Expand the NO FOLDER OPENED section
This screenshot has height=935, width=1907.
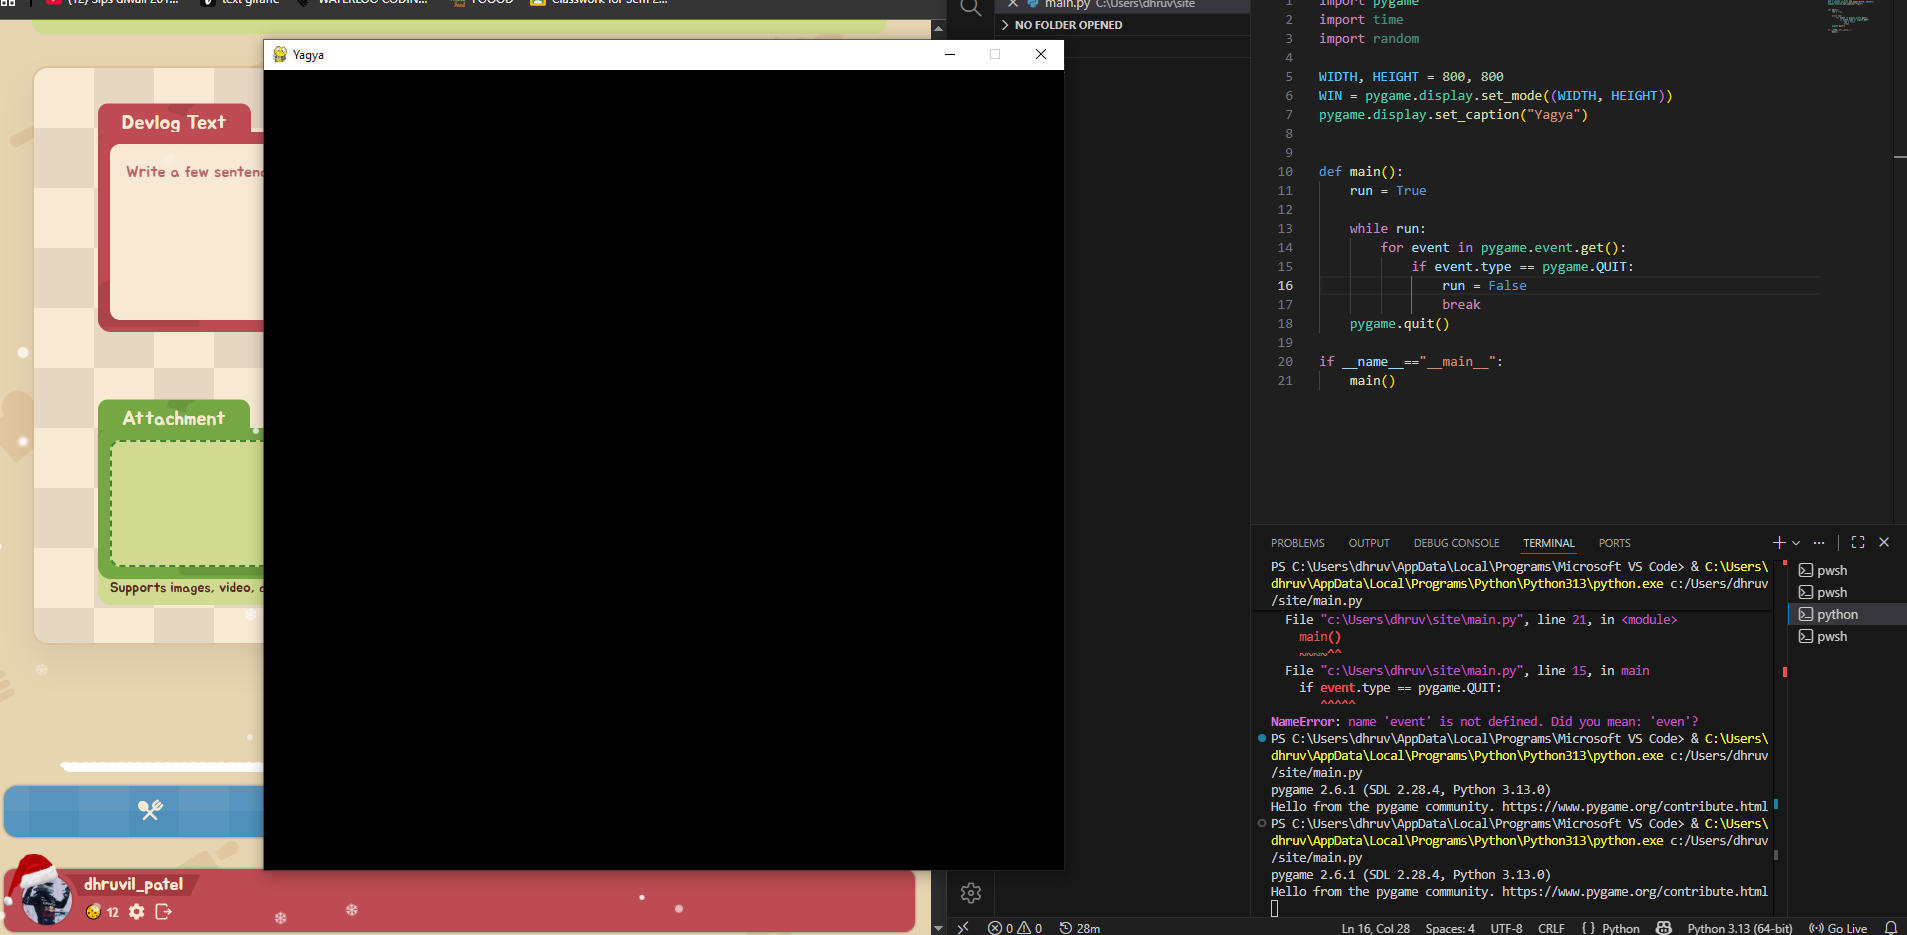click(1067, 25)
